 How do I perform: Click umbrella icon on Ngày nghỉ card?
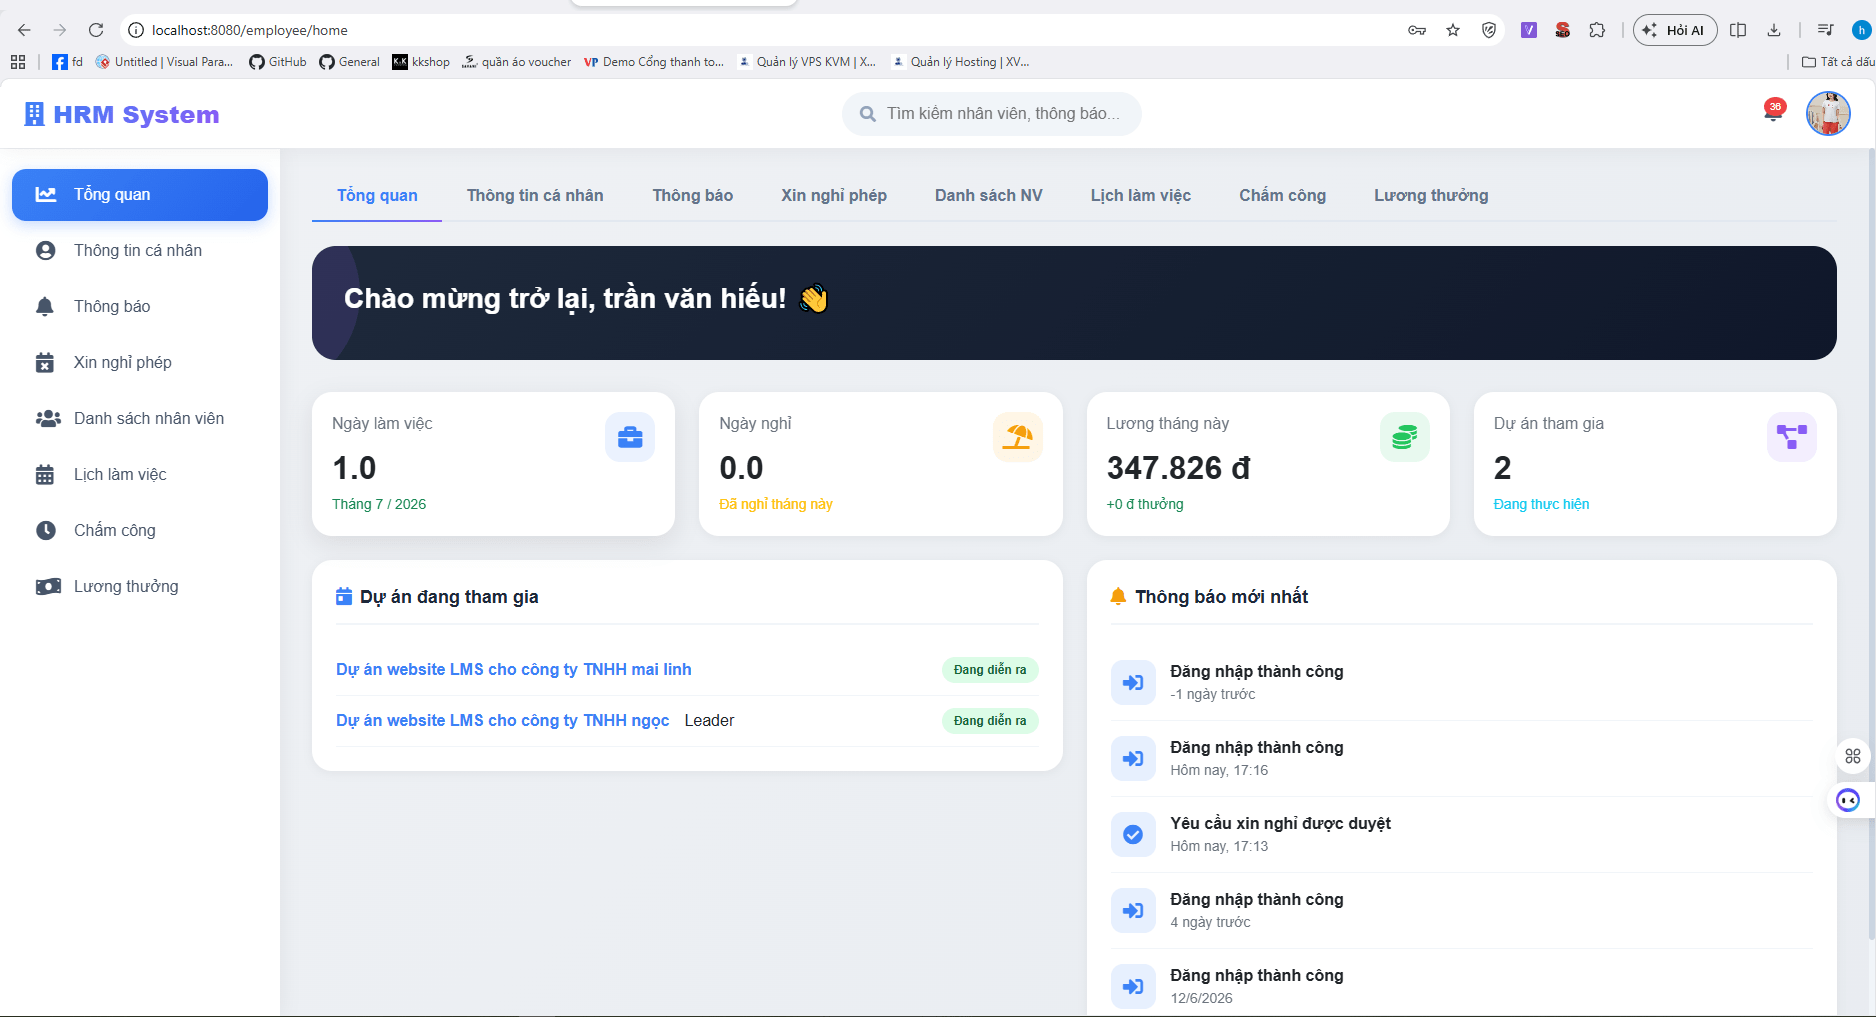point(1018,437)
